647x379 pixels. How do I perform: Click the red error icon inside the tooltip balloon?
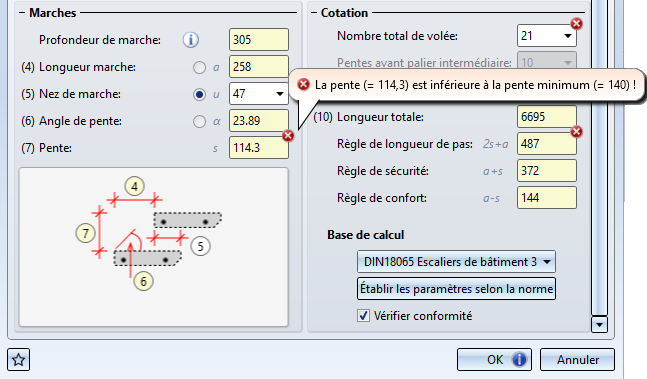click(304, 85)
